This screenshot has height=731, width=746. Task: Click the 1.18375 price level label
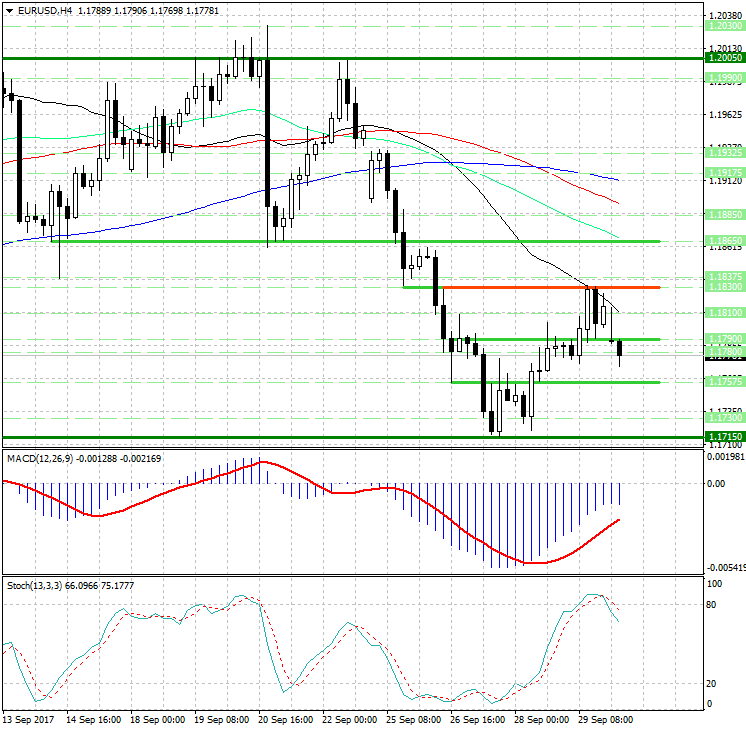point(725,277)
